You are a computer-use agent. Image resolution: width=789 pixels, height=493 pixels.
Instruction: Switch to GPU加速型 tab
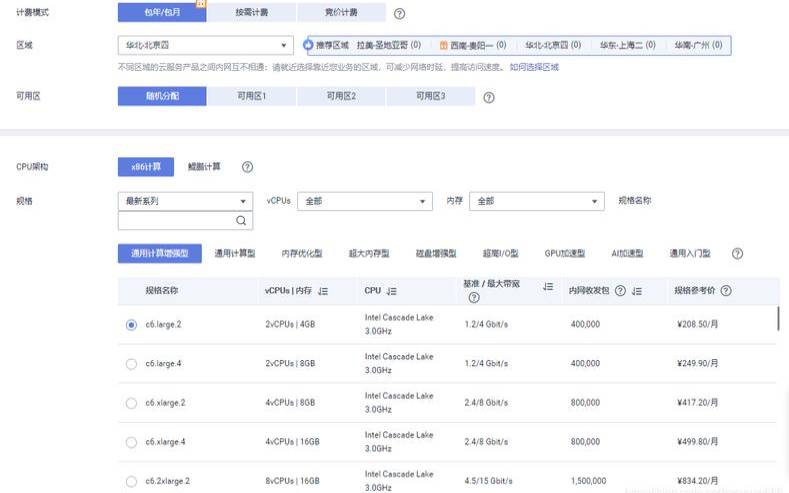(565, 254)
